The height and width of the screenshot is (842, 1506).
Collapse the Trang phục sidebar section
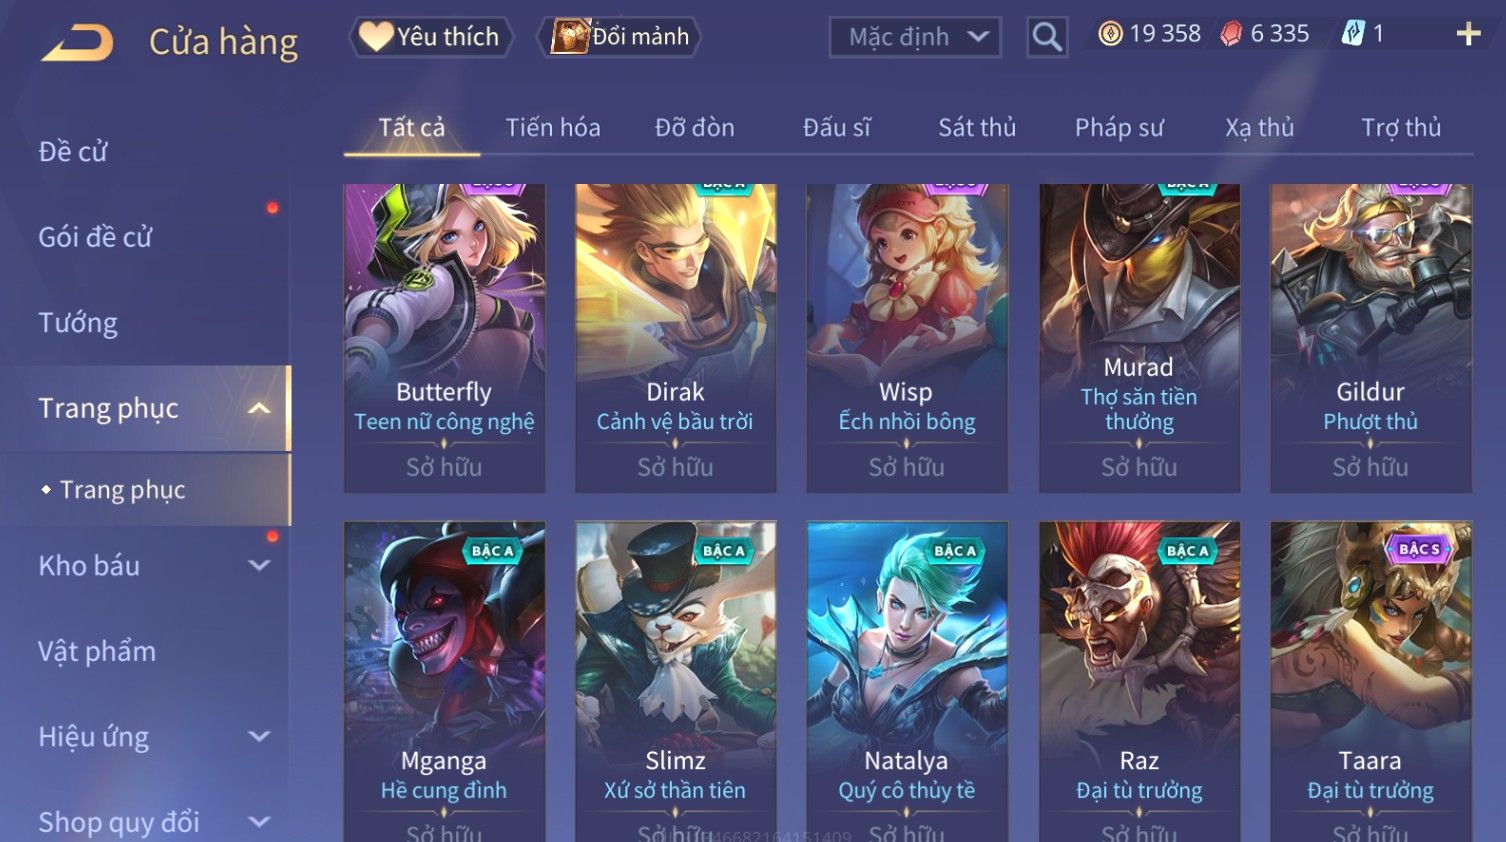259,408
